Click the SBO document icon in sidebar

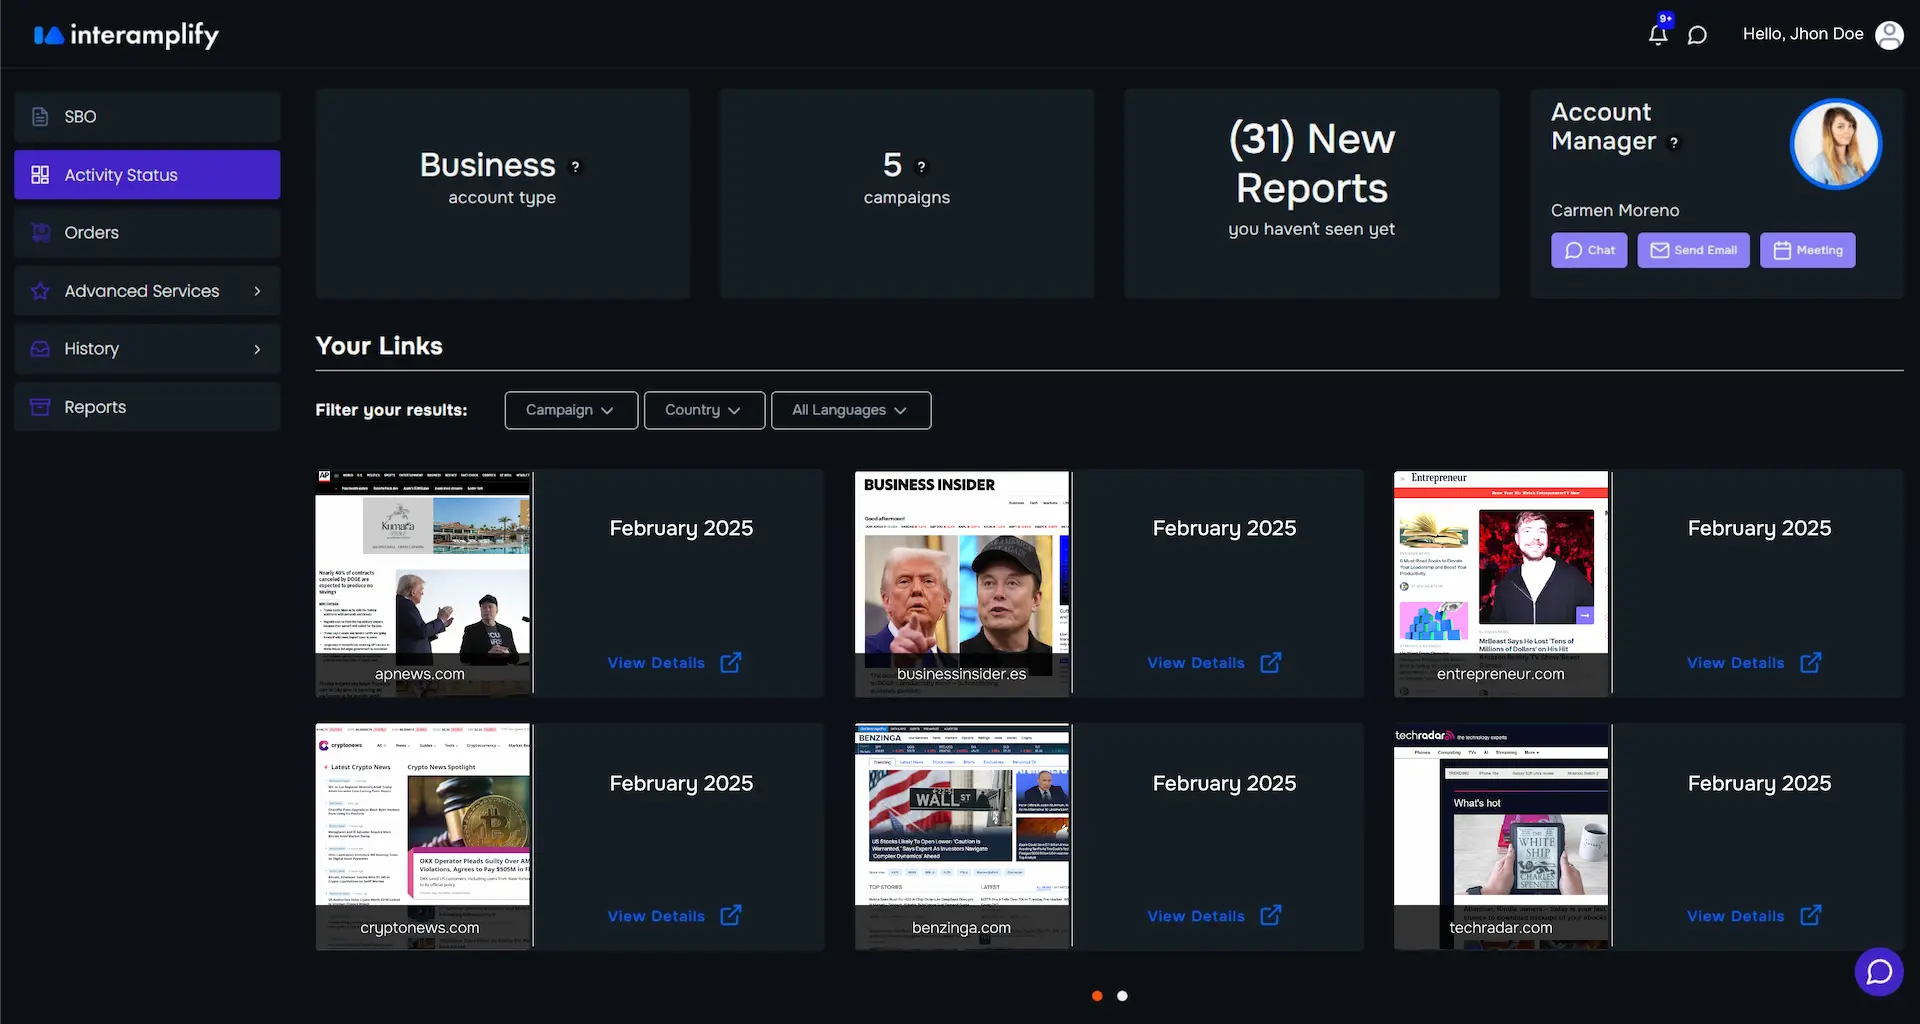[x=40, y=117]
